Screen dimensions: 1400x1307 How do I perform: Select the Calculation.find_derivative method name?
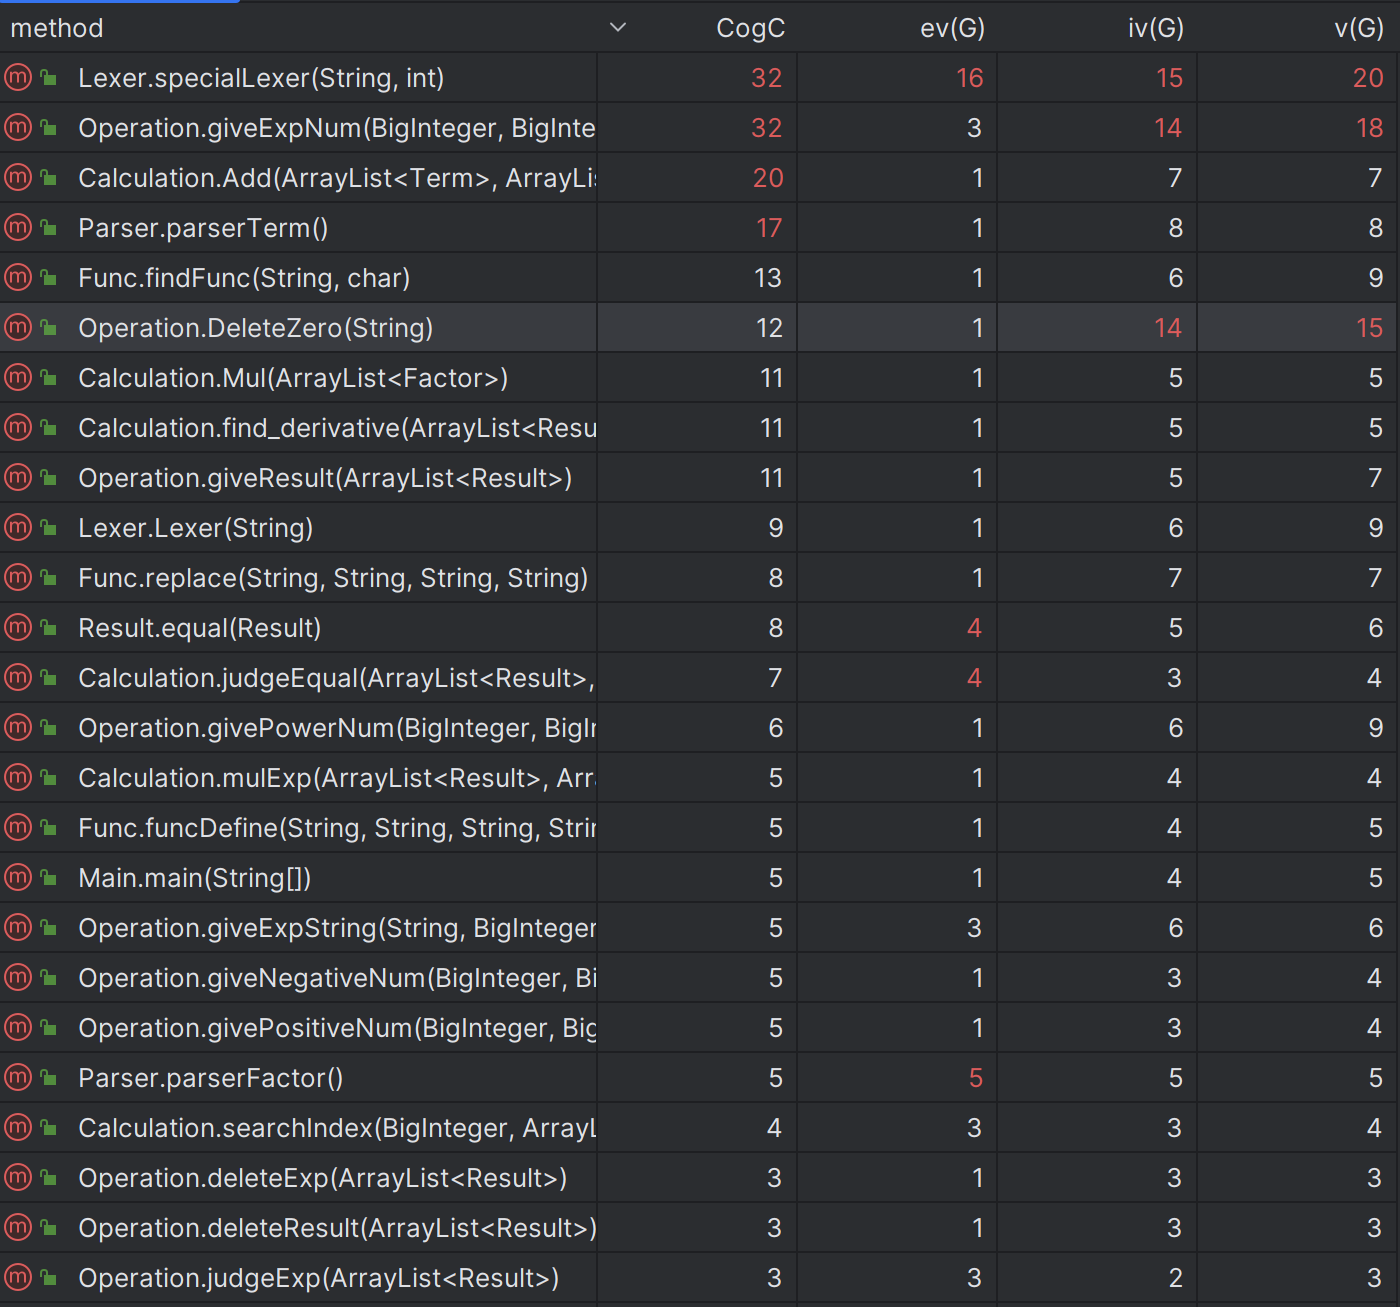click(337, 428)
